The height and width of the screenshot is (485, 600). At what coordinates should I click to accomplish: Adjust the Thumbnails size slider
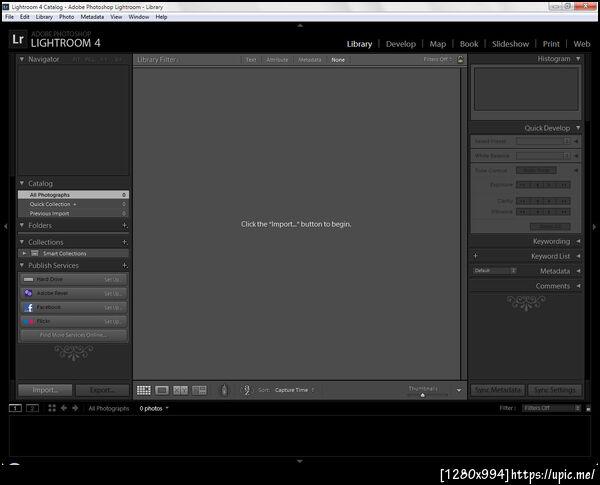(x=422, y=395)
